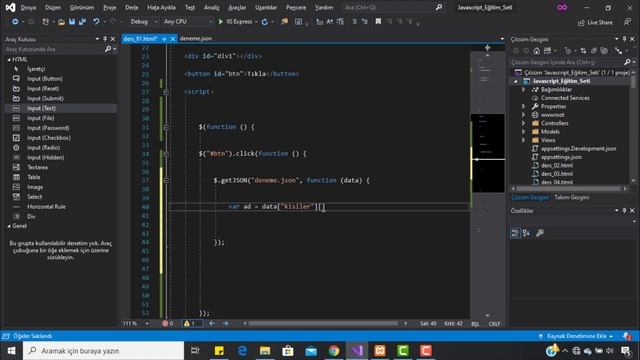The height and width of the screenshot is (360, 640).
Task: Undo the last edit via the toolbar
Action: tap(96, 22)
